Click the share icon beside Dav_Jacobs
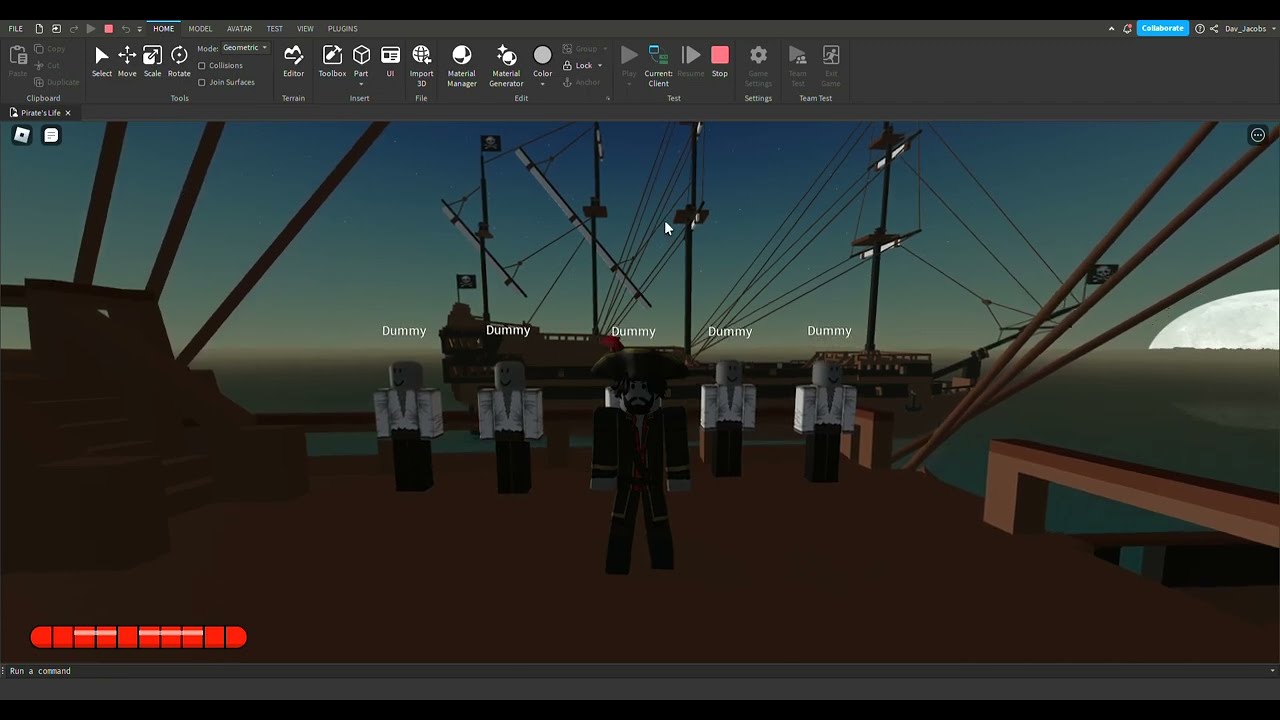Image resolution: width=1280 pixels, height=720 pixels. click(x=1214, y=29)
